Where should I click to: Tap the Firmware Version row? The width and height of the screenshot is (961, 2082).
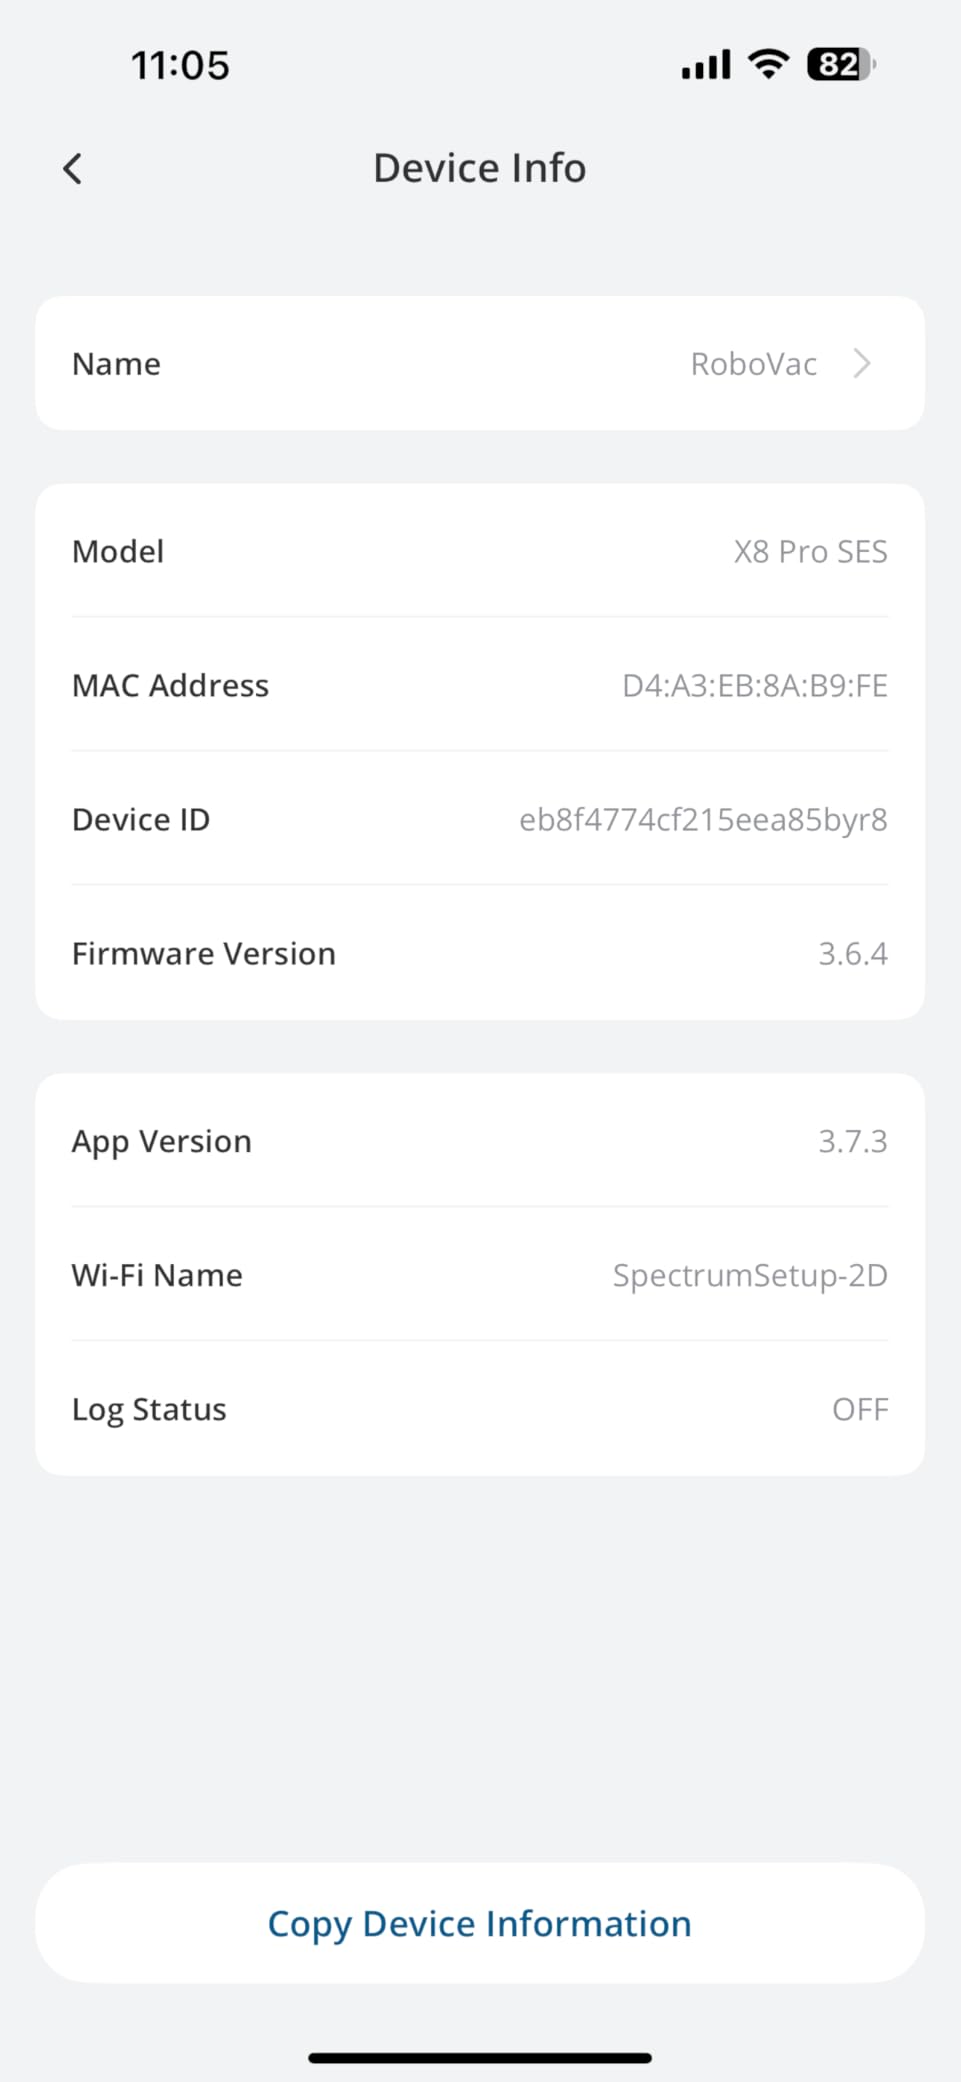coord(480,953)
